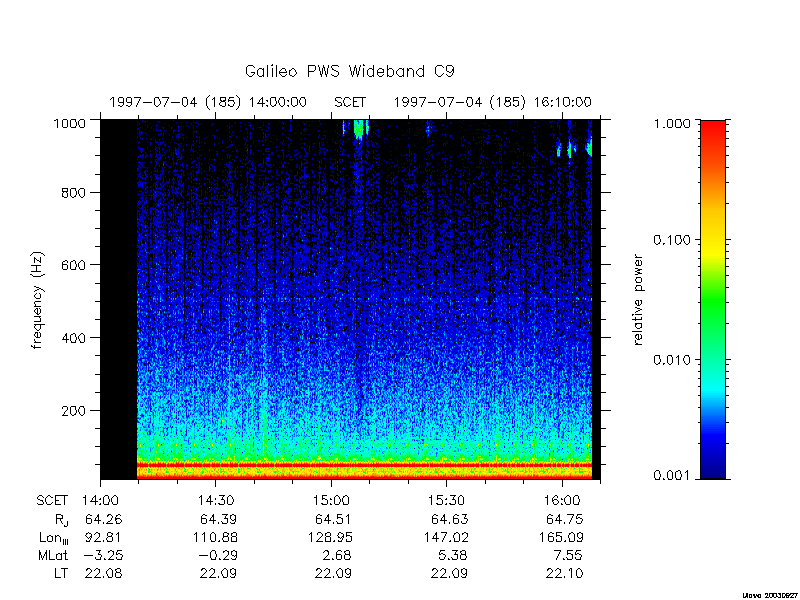This screenshot has height=600, width=800.
Task: Click the red horizontal band in the spectrogram
Action: tap(365, 465)
